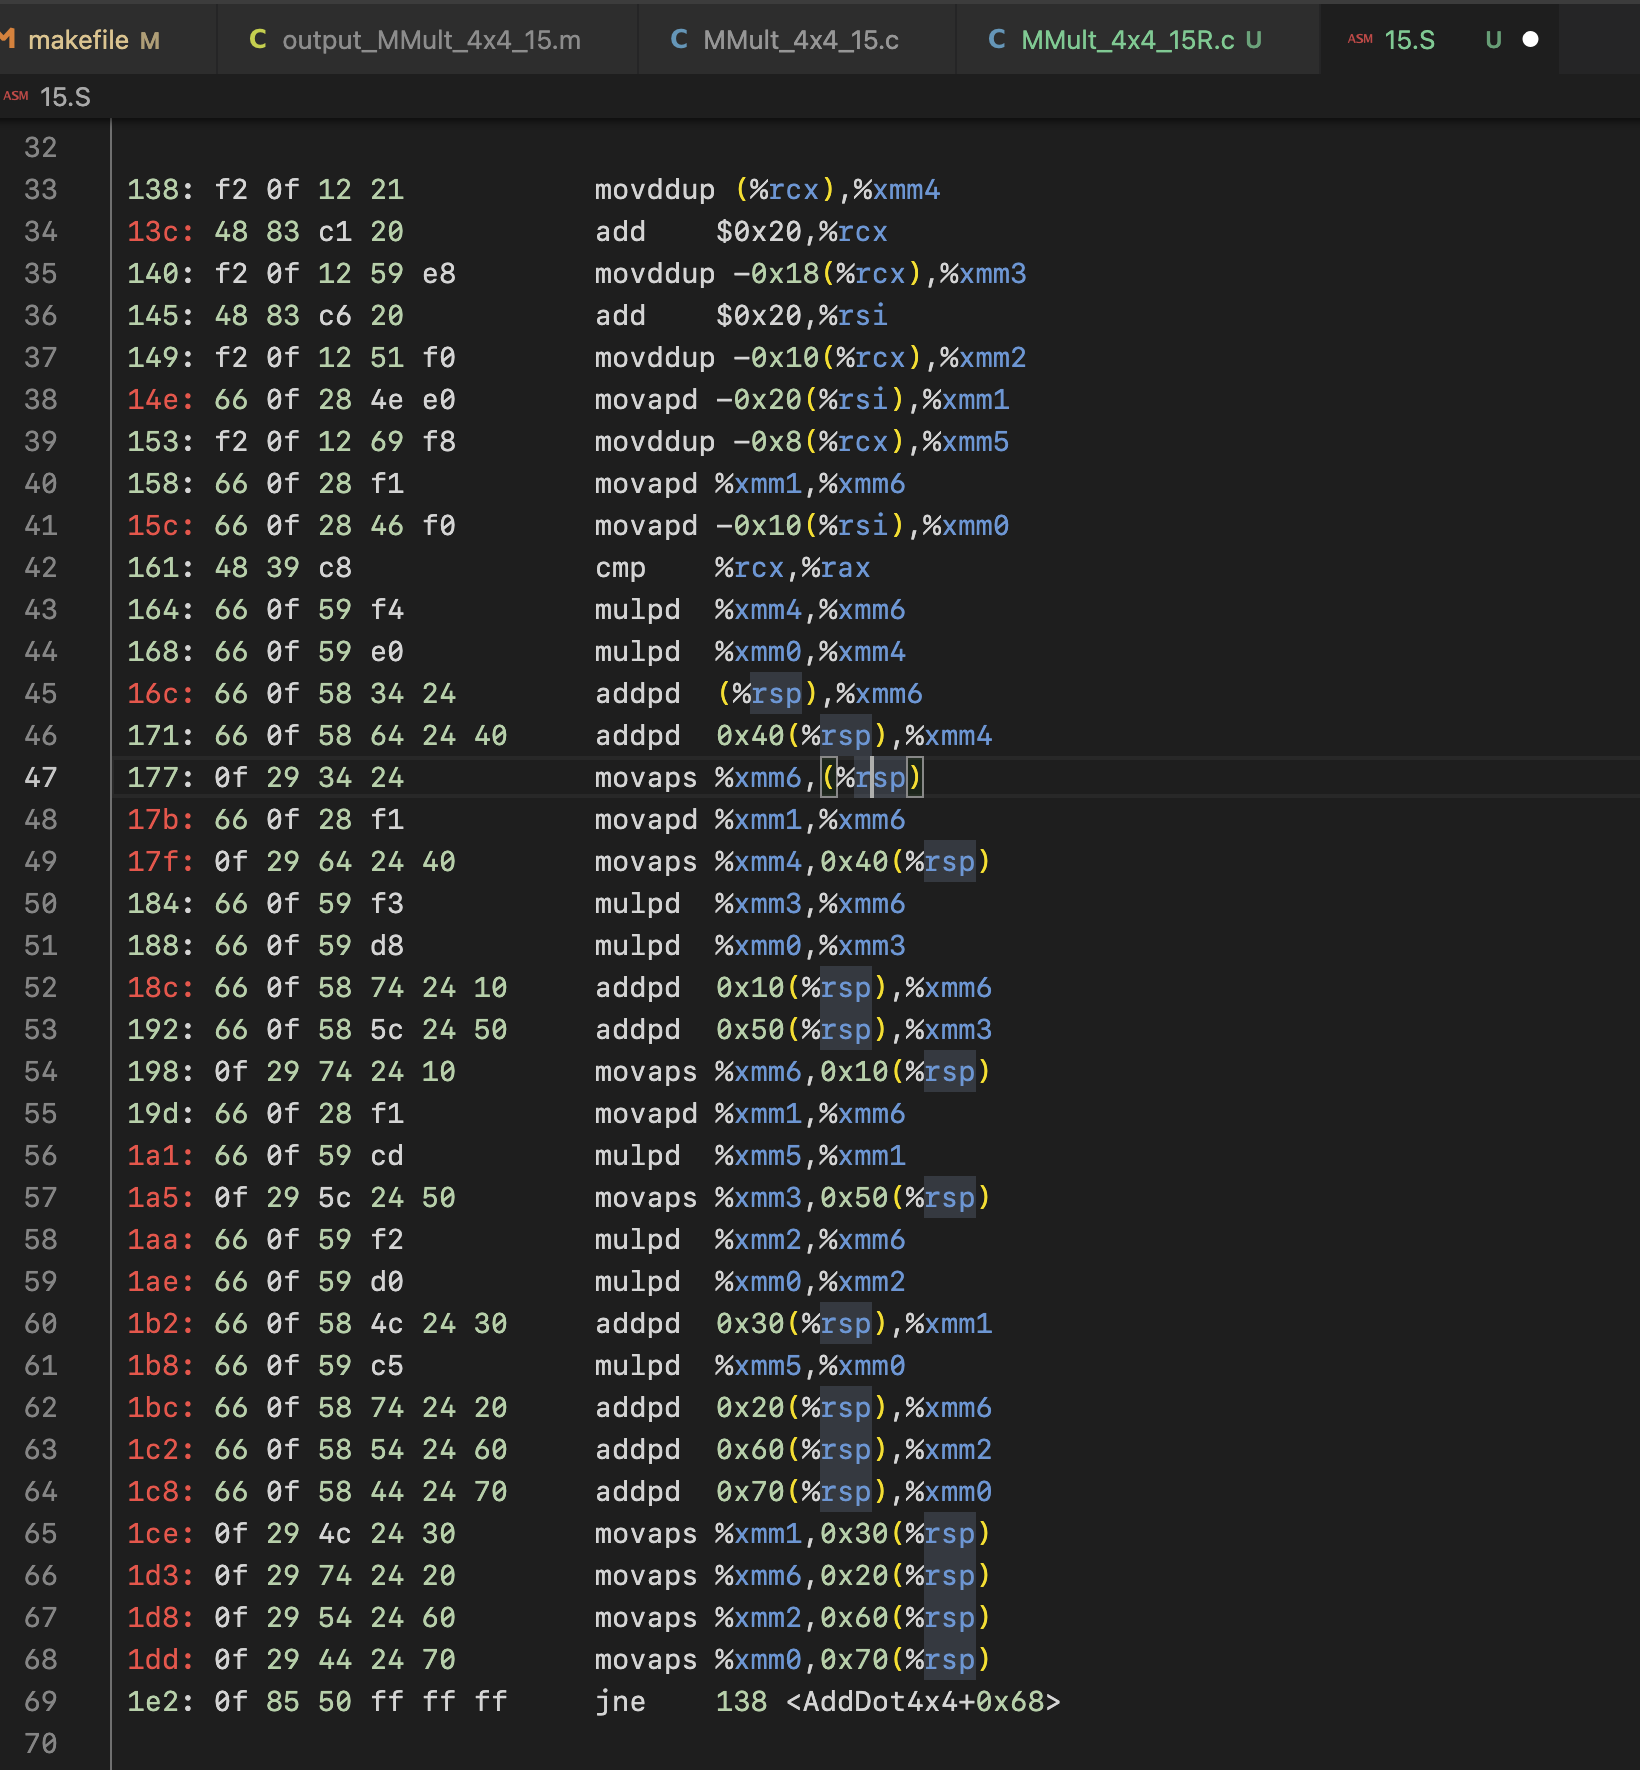Click line number 69 in the gutter
Viewport: 1640px width, 1770px height.
click(41, 1702)
